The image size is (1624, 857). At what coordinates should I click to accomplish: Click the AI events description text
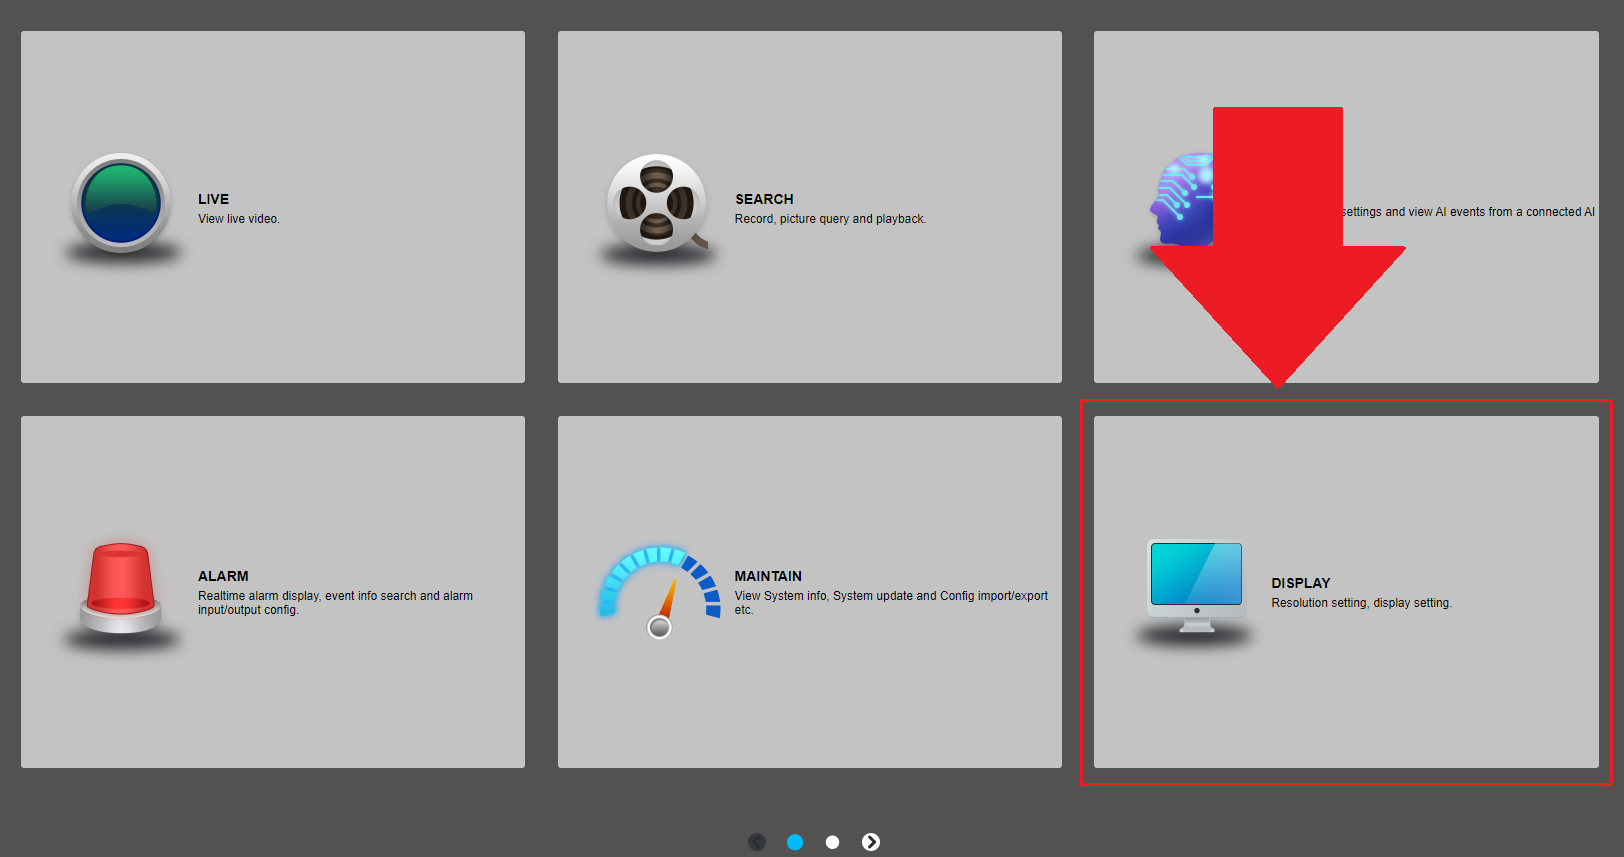point(1468,212)
